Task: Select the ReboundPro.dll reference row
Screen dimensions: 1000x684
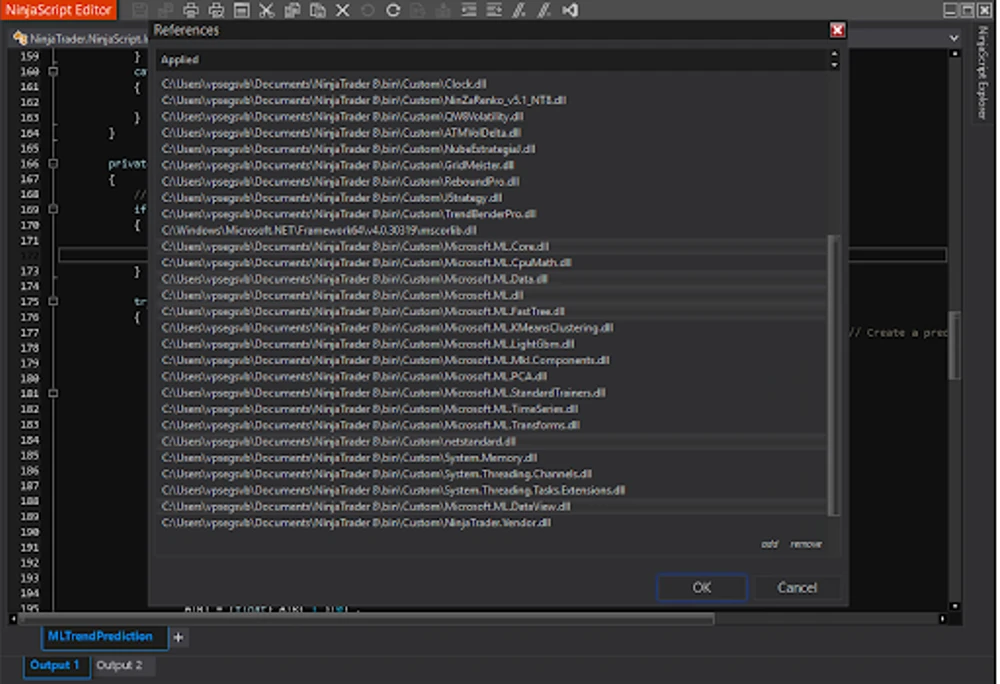Action: (491, 182)
